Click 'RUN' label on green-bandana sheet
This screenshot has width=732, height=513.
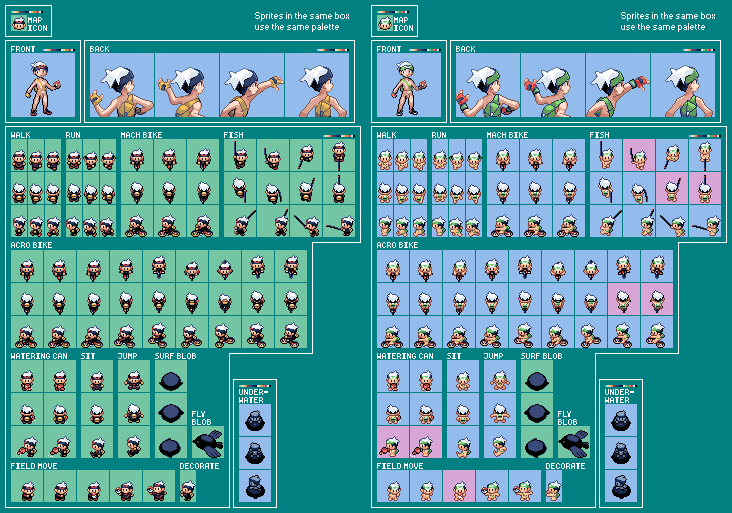pos(439,135)
